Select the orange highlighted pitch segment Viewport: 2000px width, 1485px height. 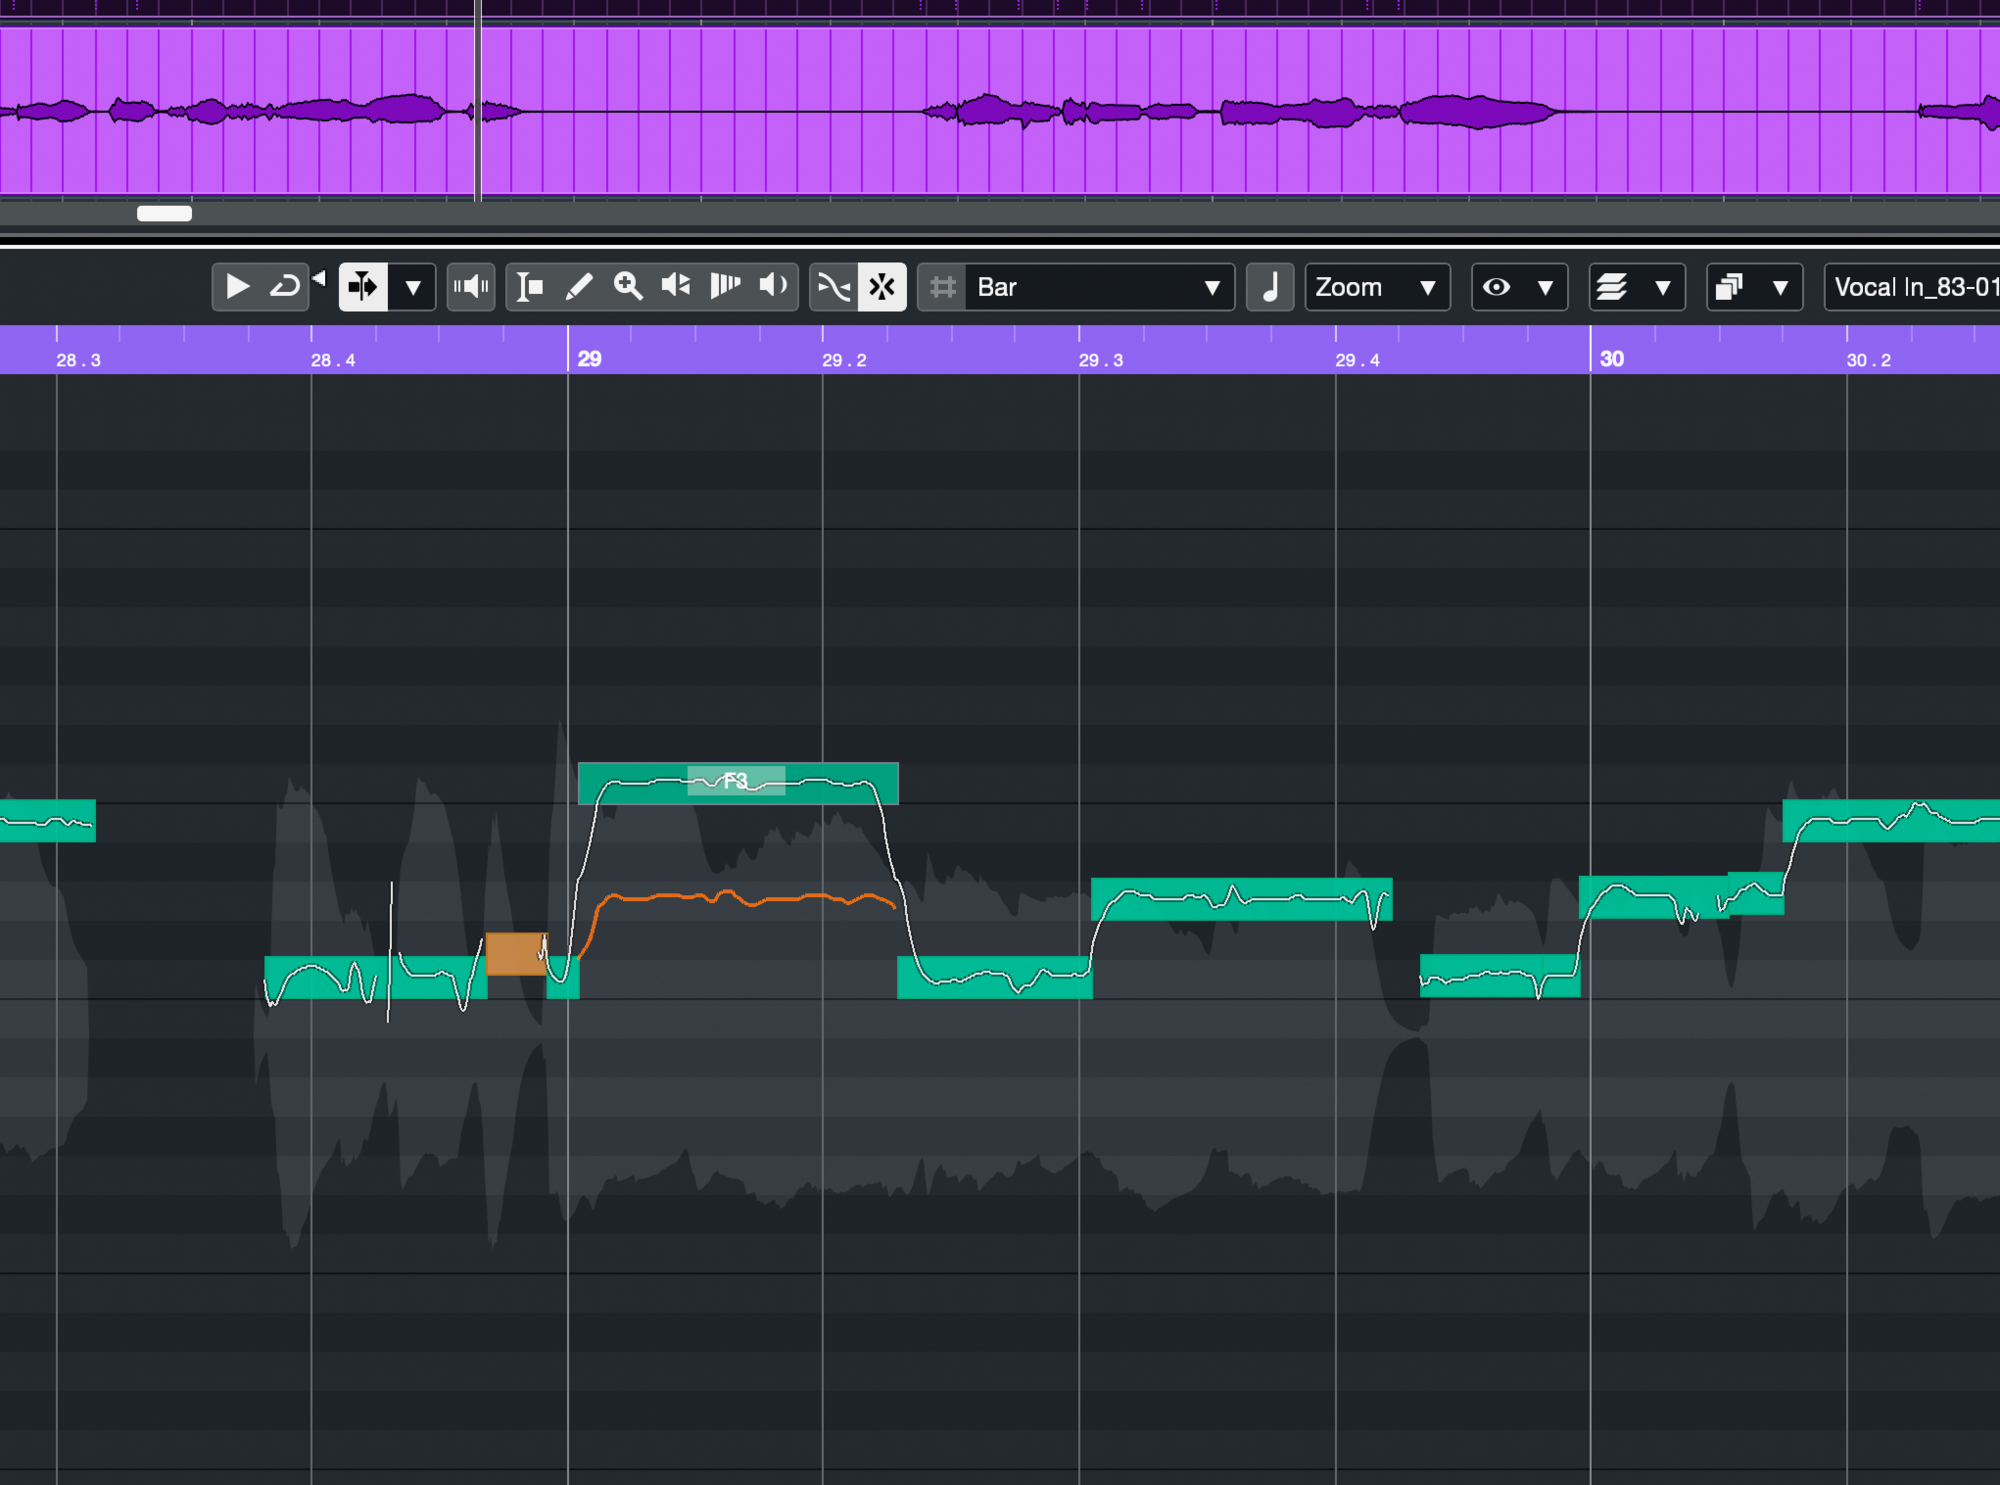click(x=516, y=954)
